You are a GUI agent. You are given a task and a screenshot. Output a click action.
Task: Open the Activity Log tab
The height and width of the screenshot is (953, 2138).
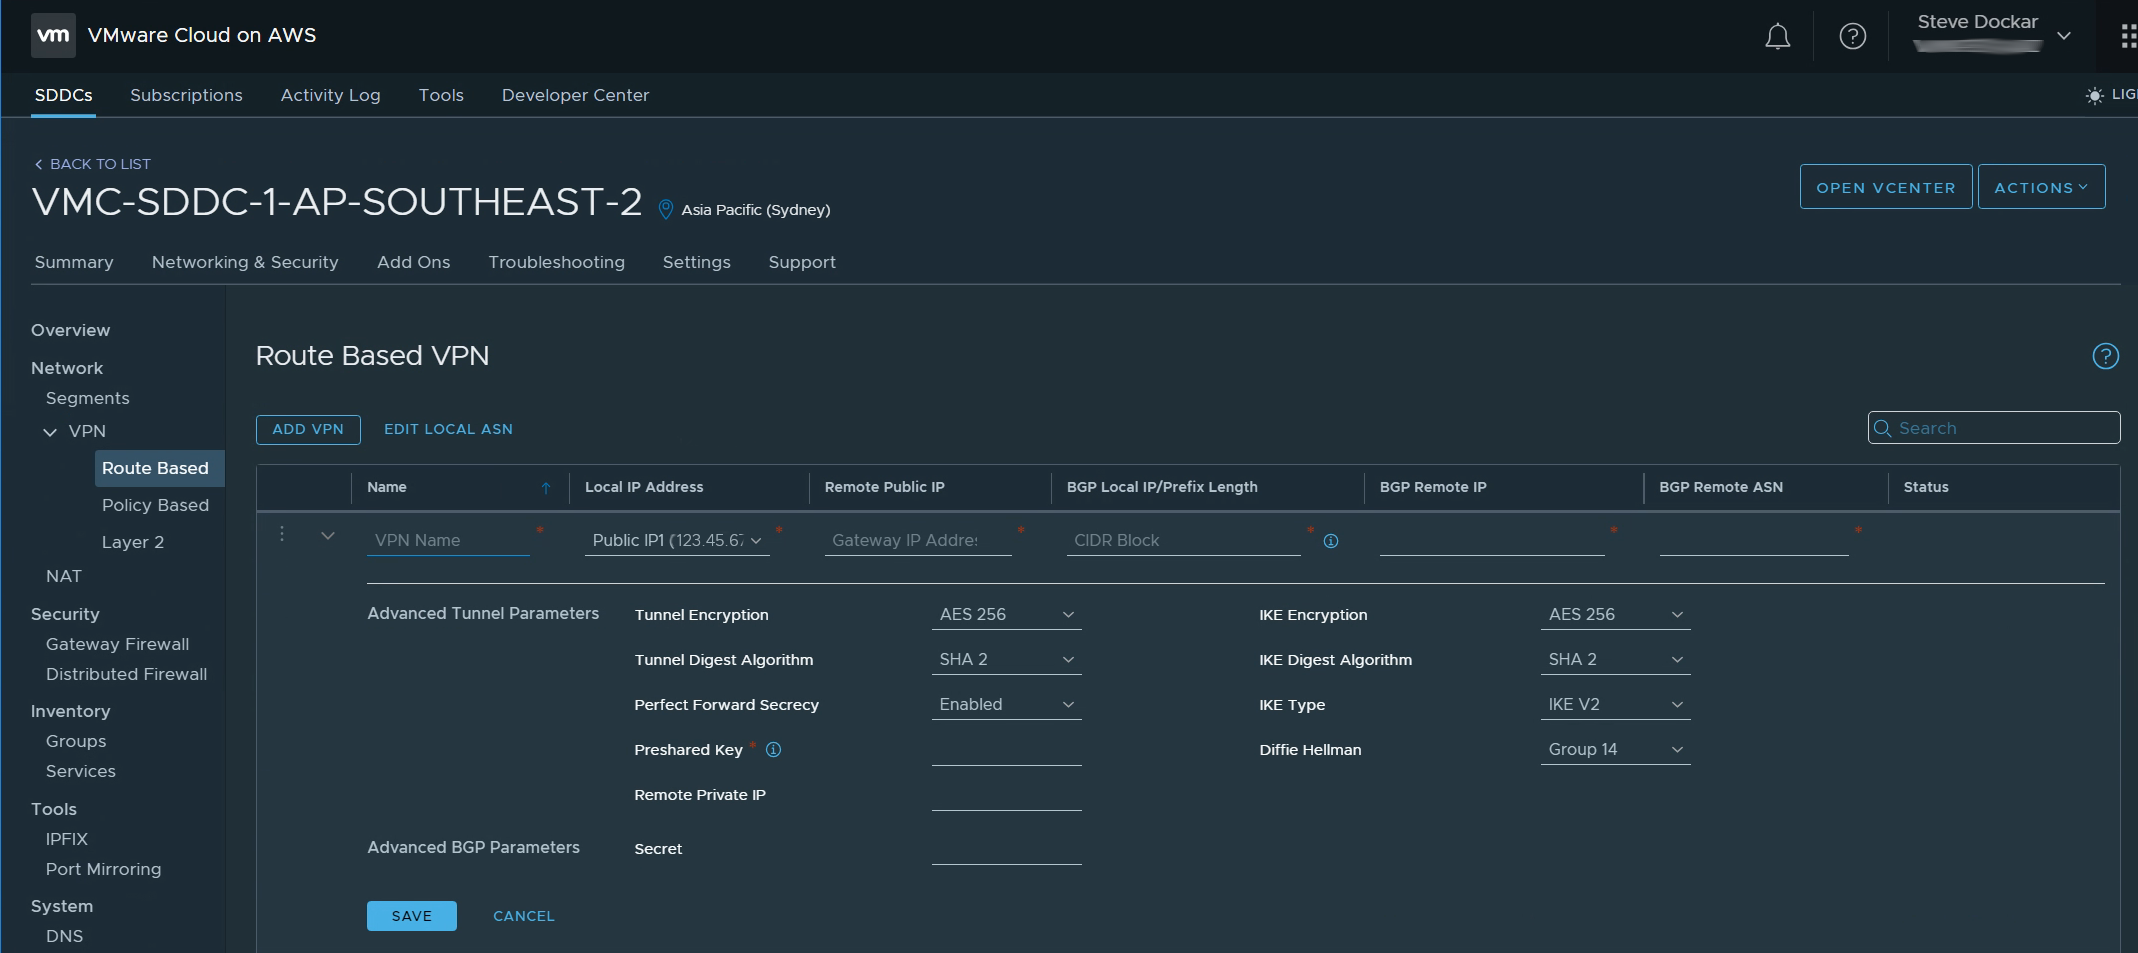tap(330, 95)
